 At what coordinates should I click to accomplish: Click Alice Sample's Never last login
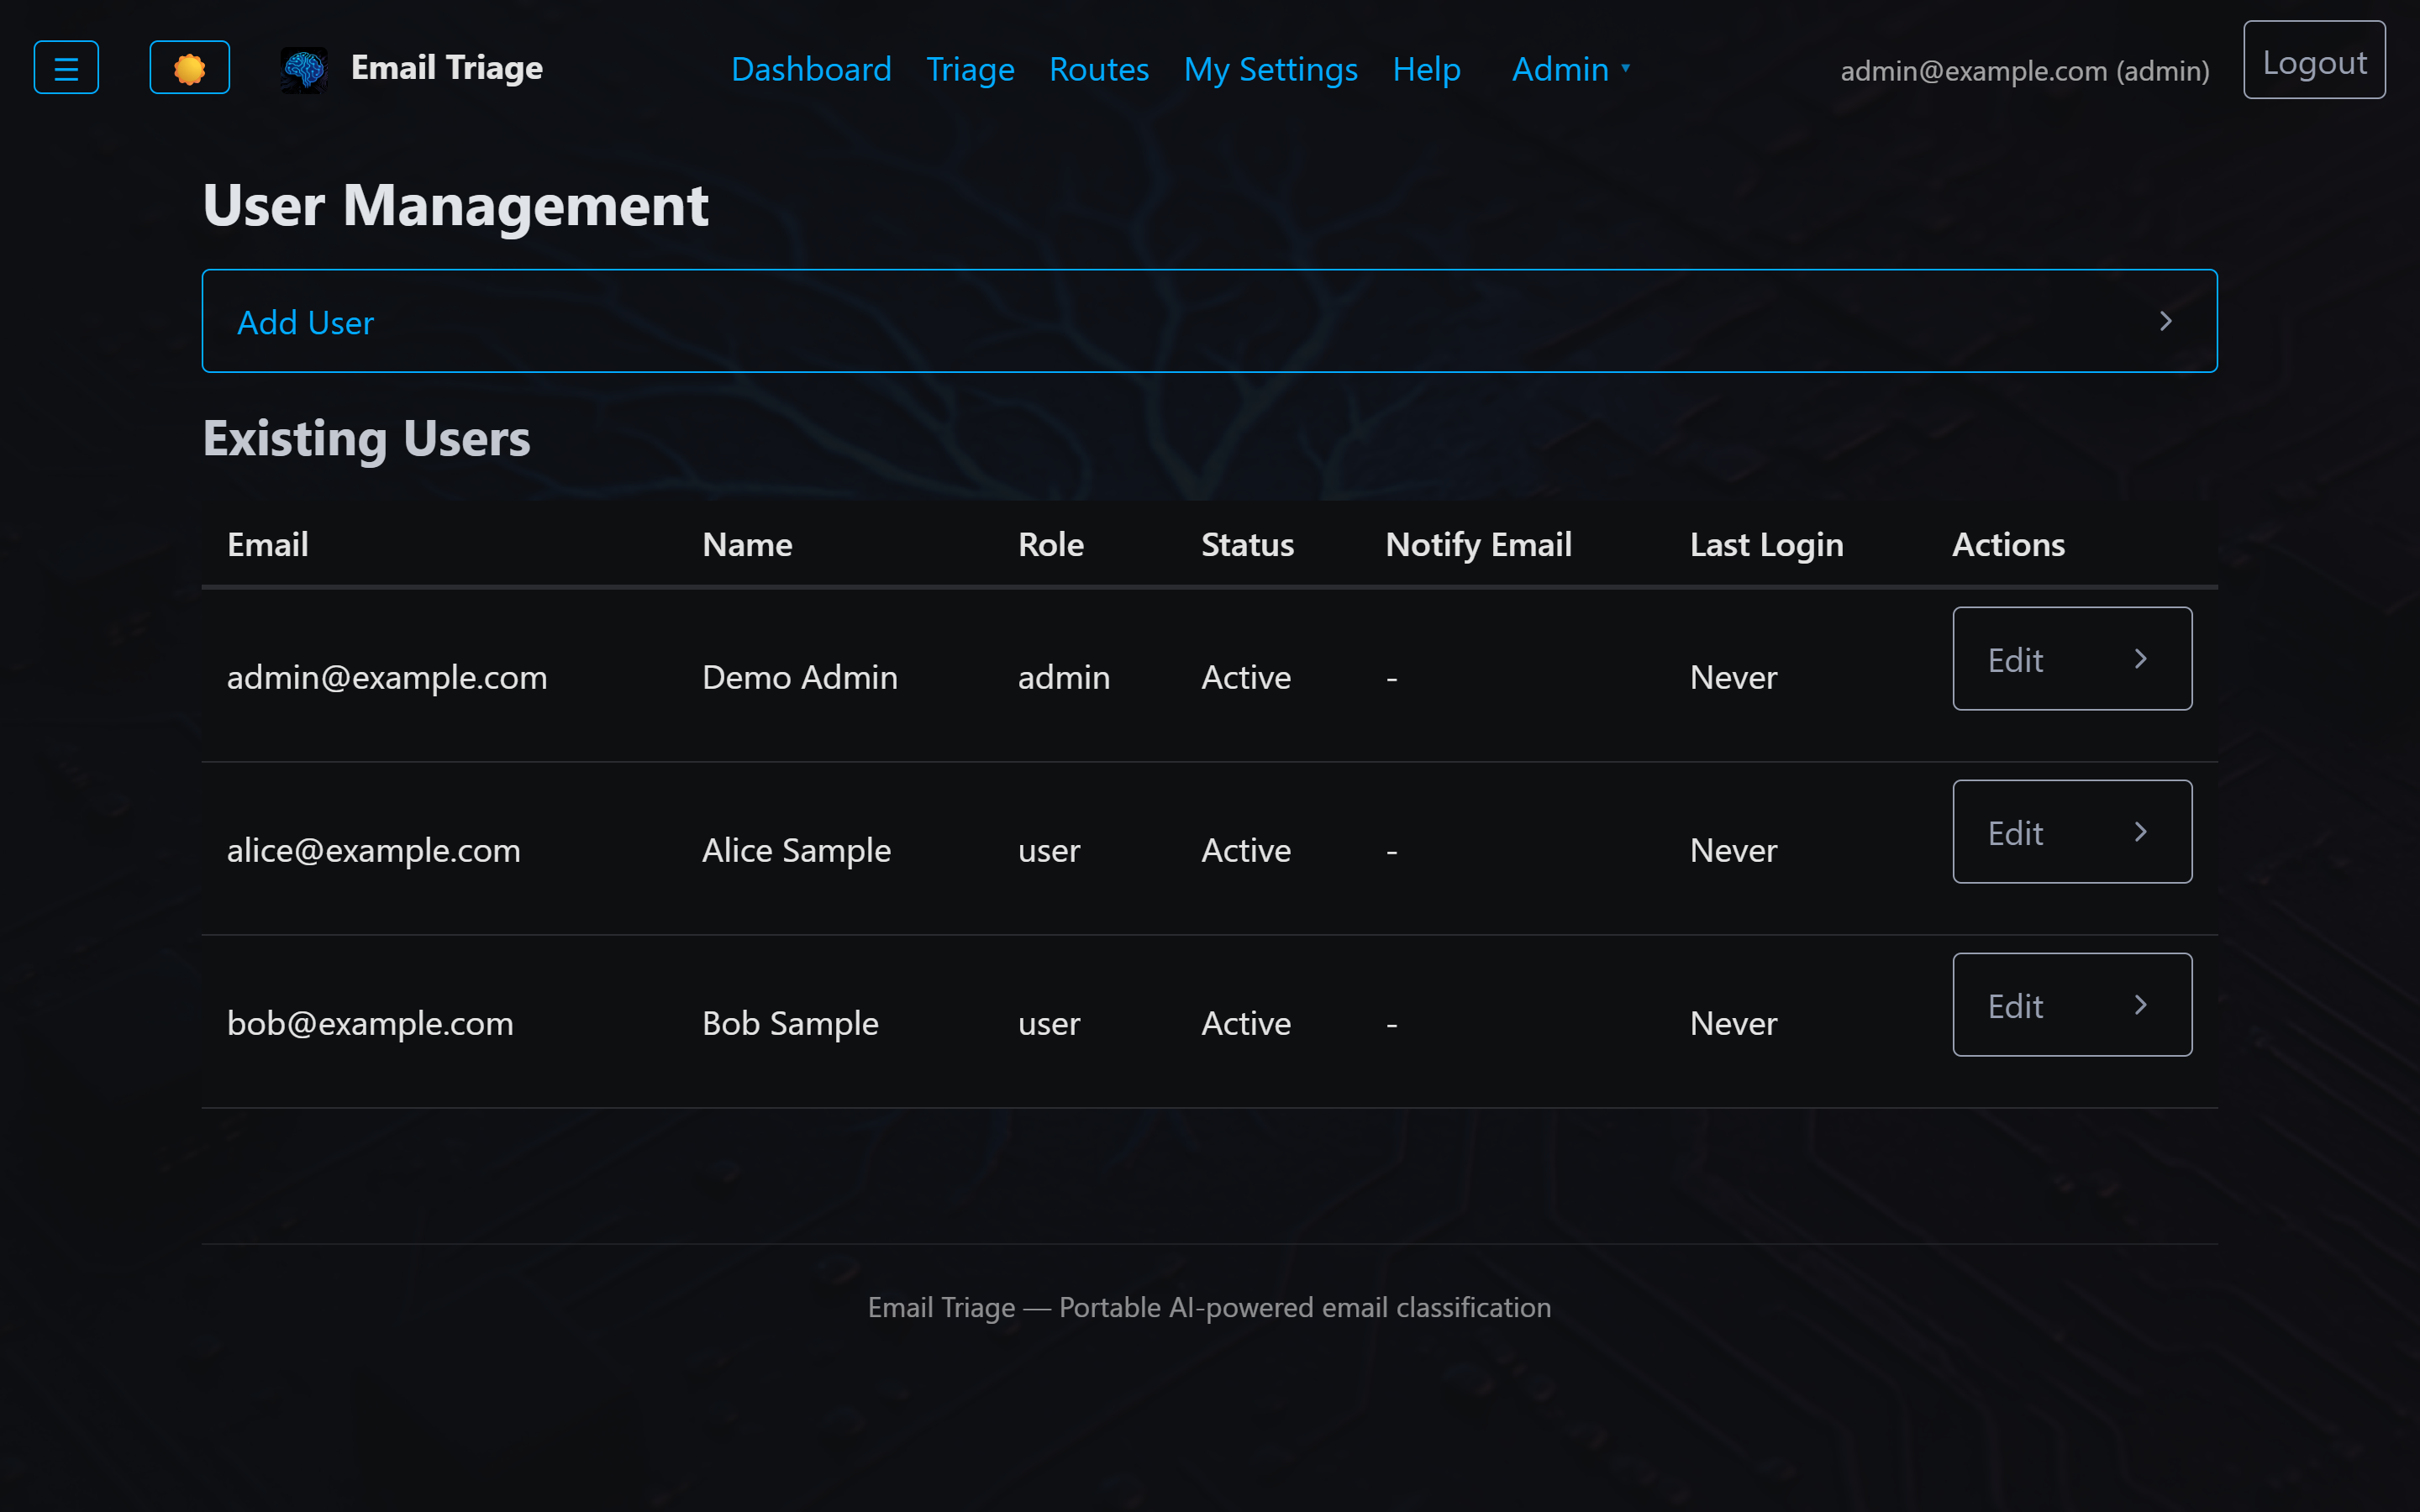tap(1733, 851)
